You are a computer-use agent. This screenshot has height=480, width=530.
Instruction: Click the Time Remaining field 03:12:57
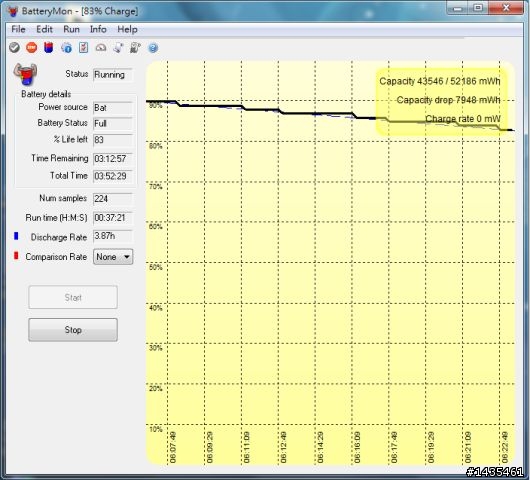[113, 159]
